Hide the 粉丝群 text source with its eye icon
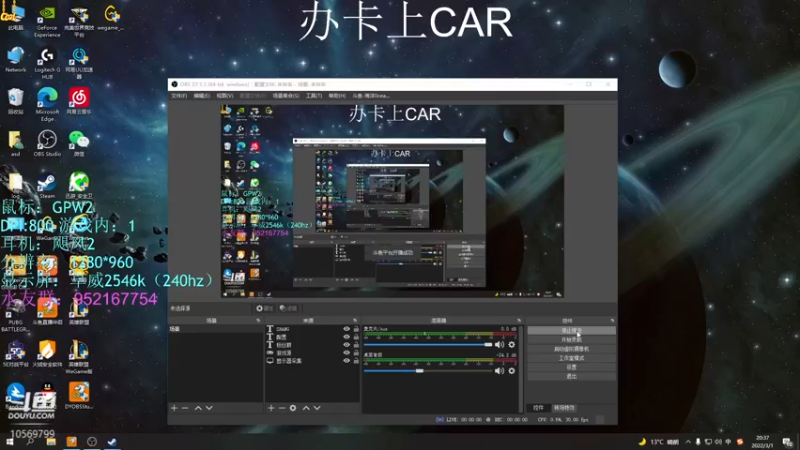Screen dimensions: 800x450 [x=346, y=345]
